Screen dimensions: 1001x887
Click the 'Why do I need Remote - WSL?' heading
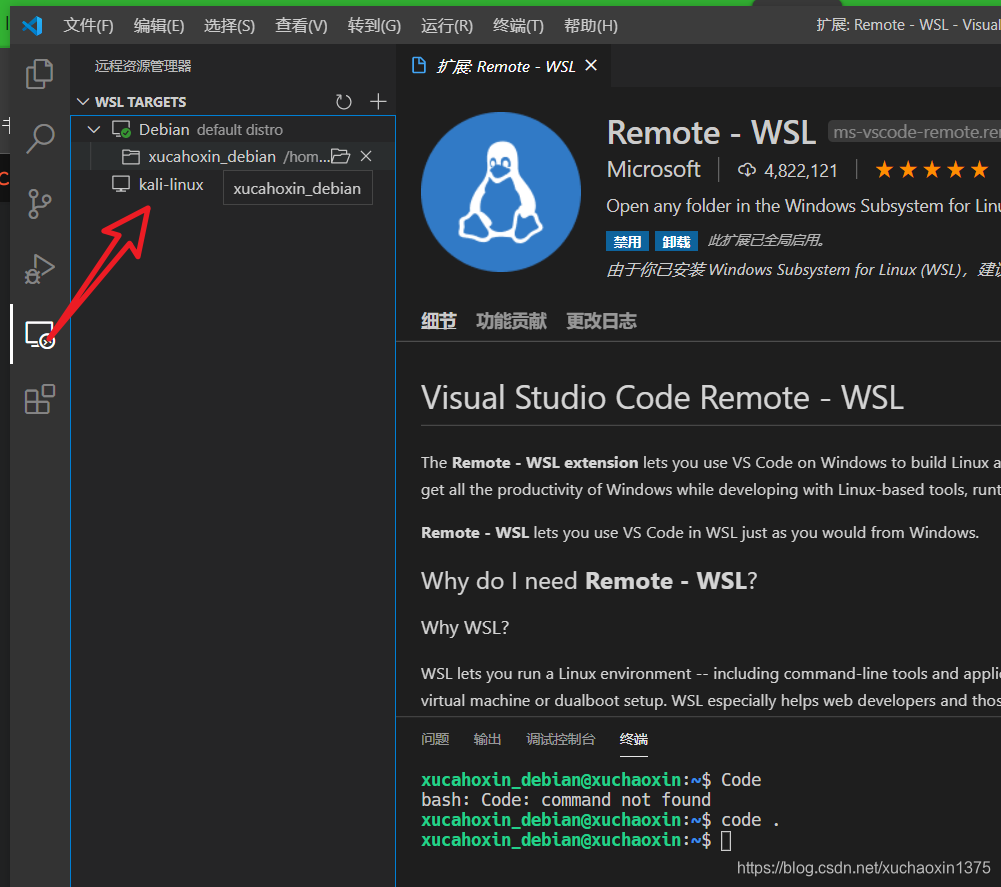tap(589, 581)
